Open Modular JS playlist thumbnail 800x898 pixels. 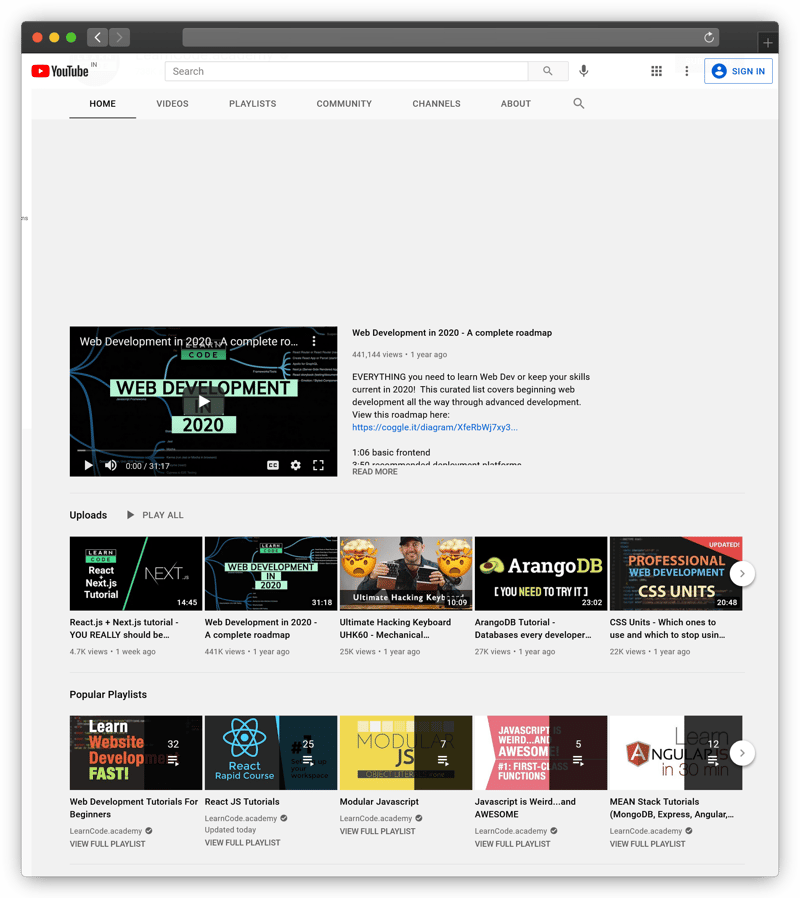pos(406,753)
